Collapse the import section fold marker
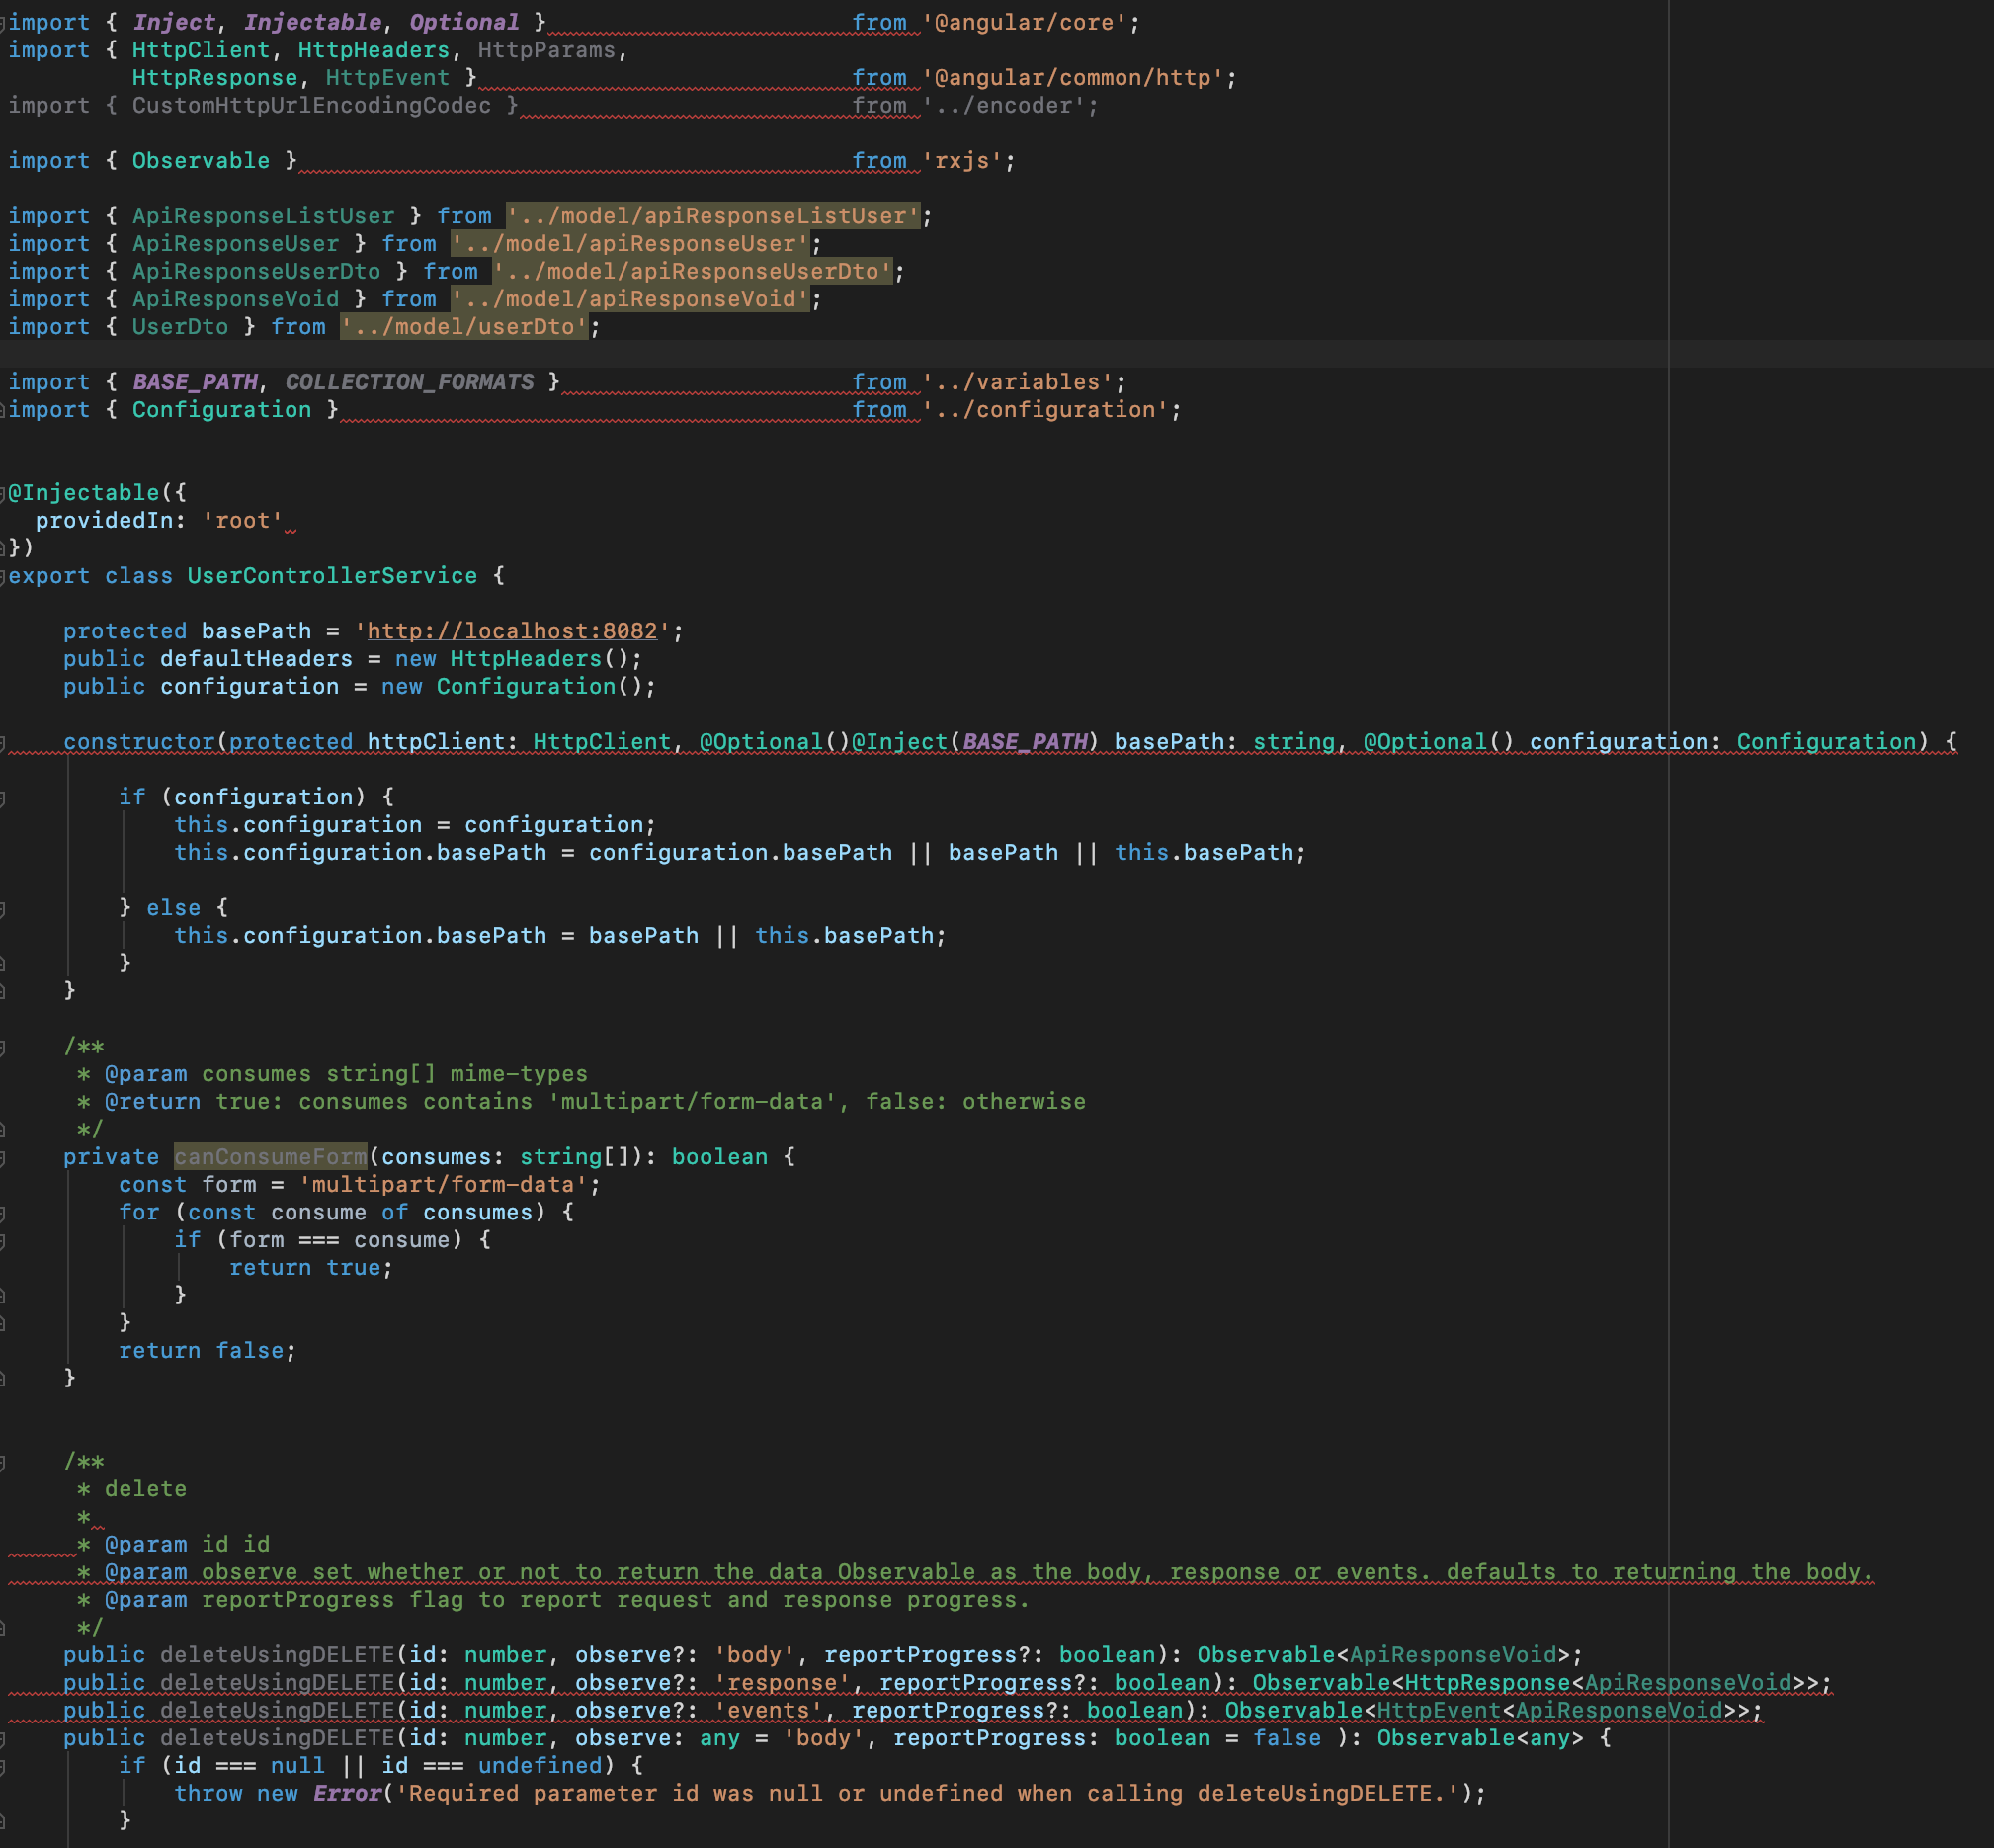The width and height of the screenshot is (1994, 1848). coord(3,22)
